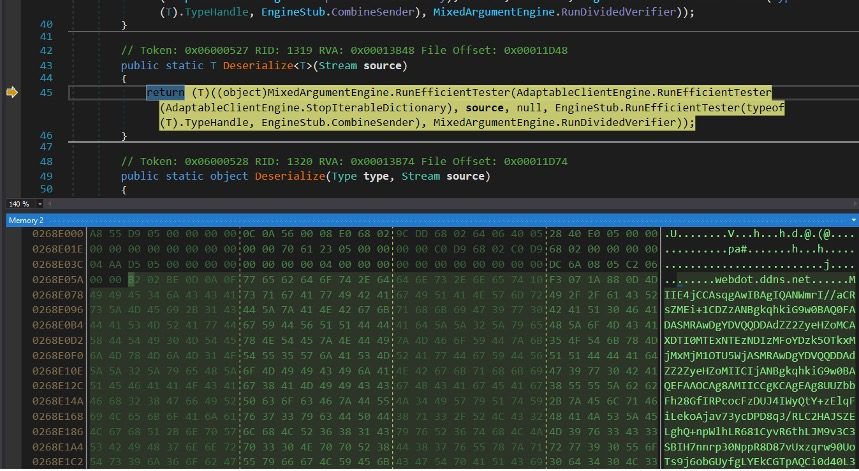This screenshot has width=859, height=471.
Task: Click line number 45 in the gutter
Action: 46,93
